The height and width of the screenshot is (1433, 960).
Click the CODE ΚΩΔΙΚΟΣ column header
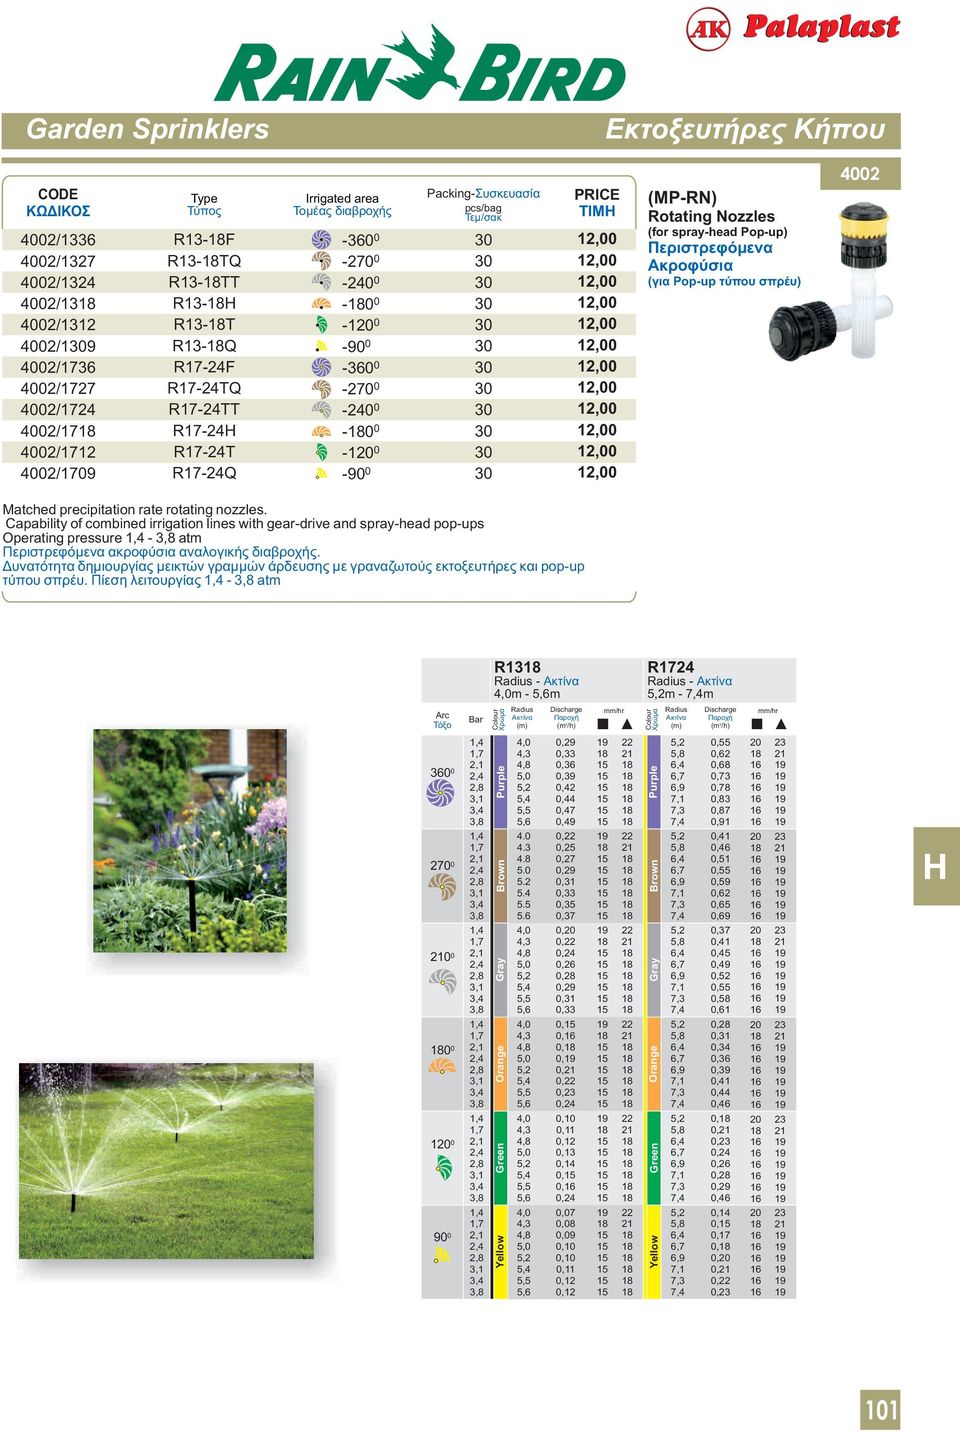click(58, 202)
